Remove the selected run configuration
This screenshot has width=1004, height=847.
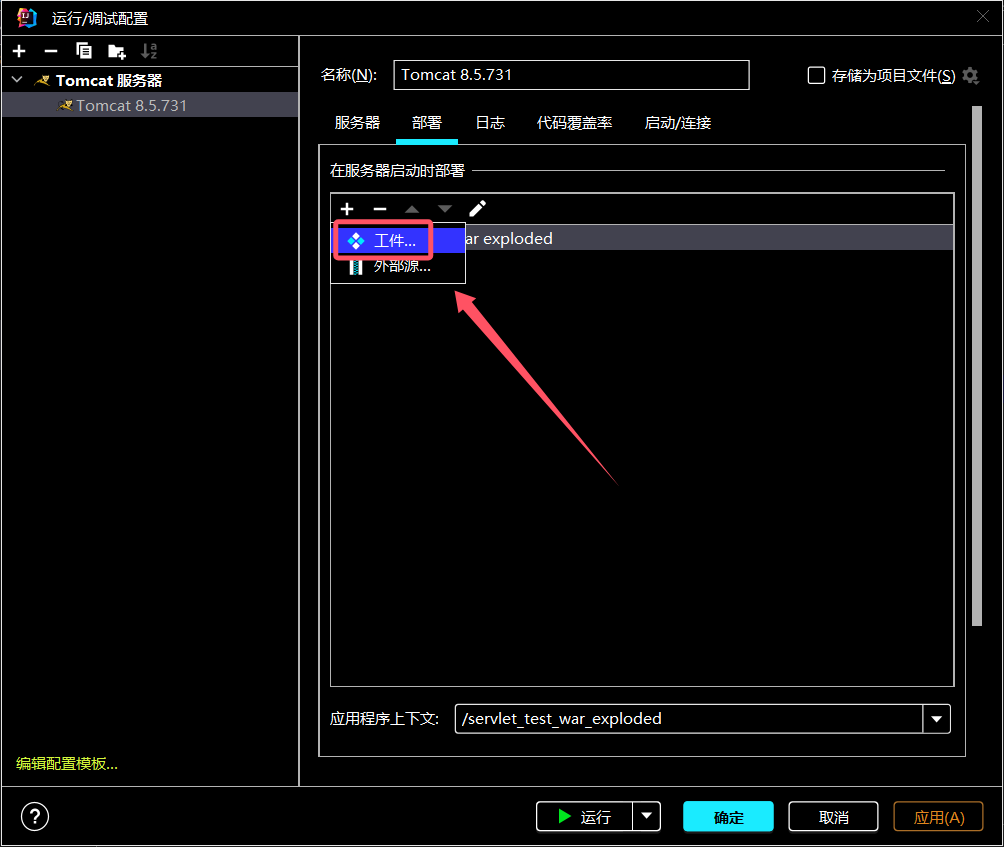pos(51,51)
